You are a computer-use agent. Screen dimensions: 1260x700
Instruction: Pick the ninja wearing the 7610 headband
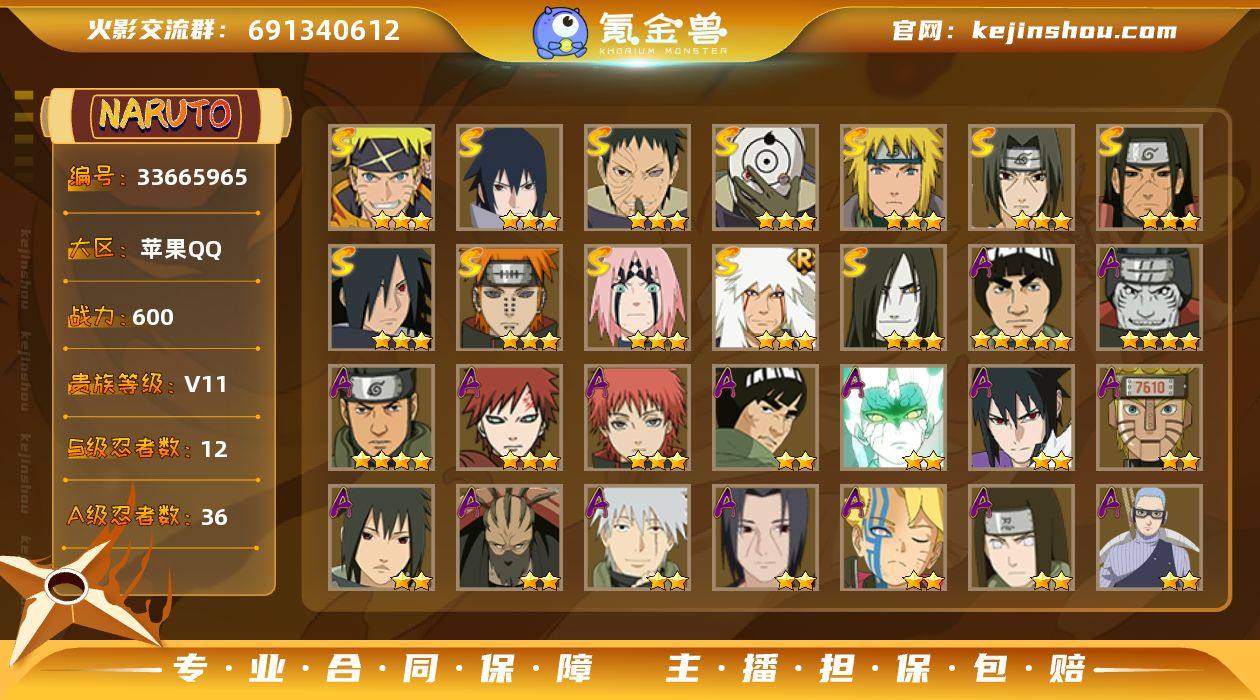pyautogui.click(x=1150, y=417)
